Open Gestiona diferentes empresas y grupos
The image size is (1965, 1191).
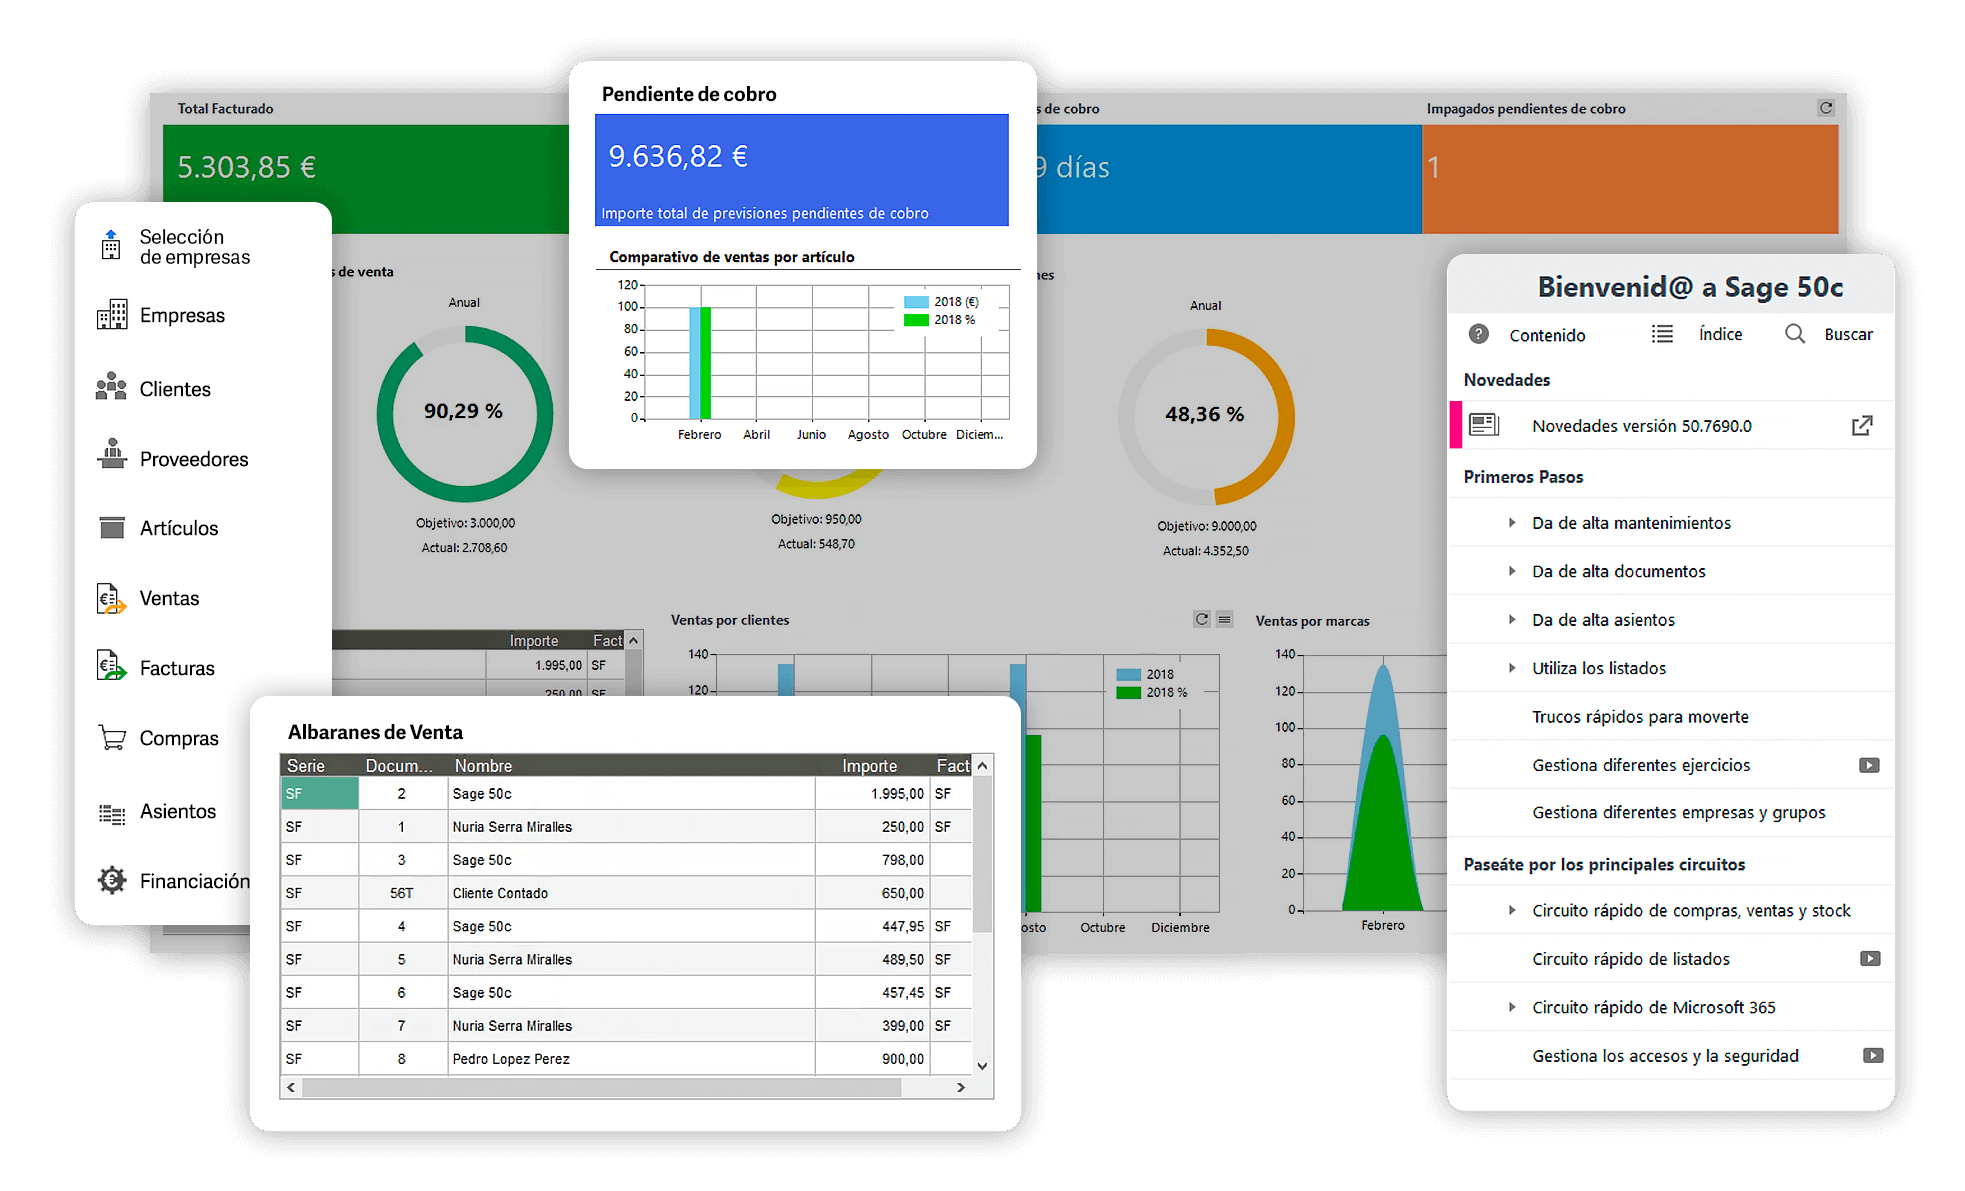(1678, 813)
